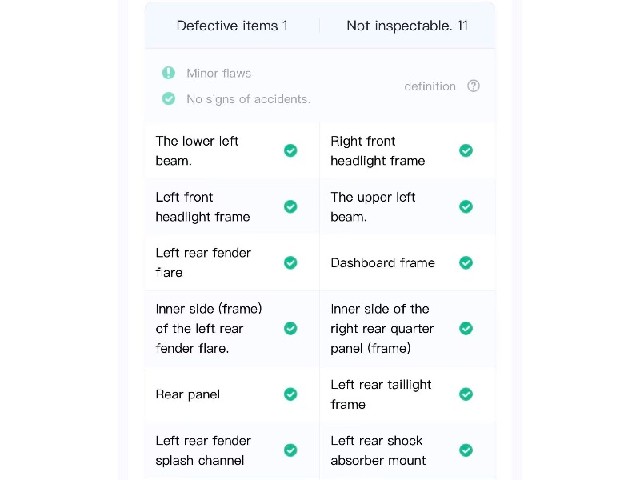
Task: Click the No signs of accidents label
Action: point(248,99)
